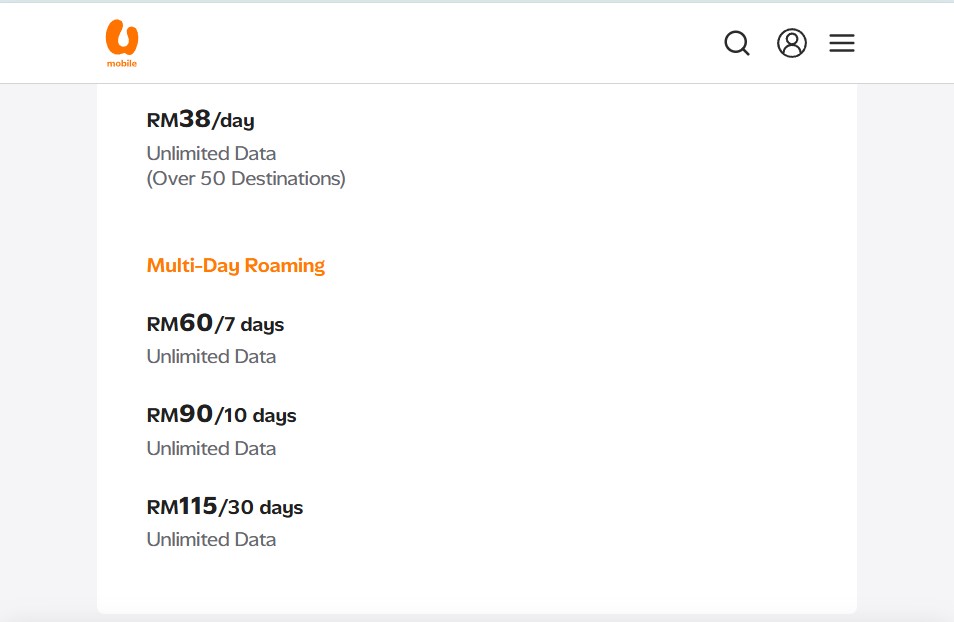The width and height of the screenshot is (954, 622).
Task: Expand the hamburger menu icon
Action: tap(842, 43)
